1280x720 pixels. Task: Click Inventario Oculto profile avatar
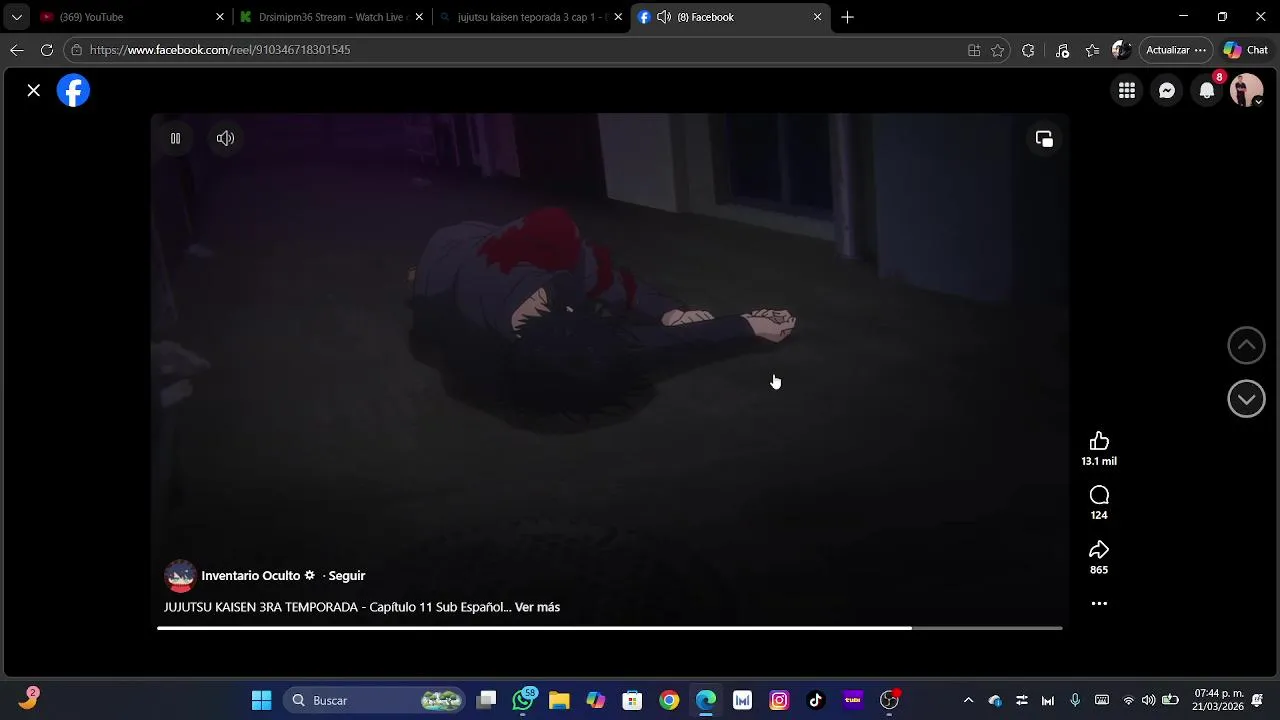(x=180, y=576)
